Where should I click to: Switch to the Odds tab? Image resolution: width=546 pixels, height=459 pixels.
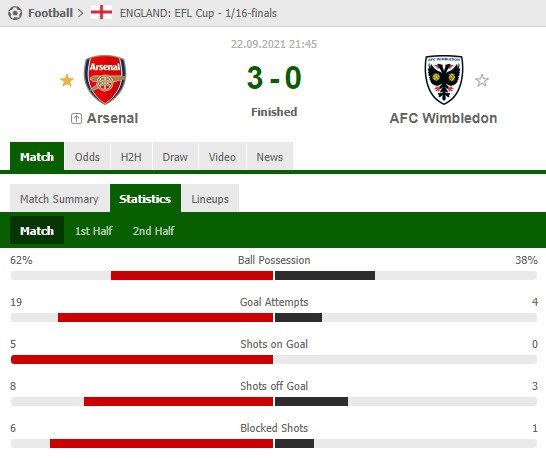point(87,156)
